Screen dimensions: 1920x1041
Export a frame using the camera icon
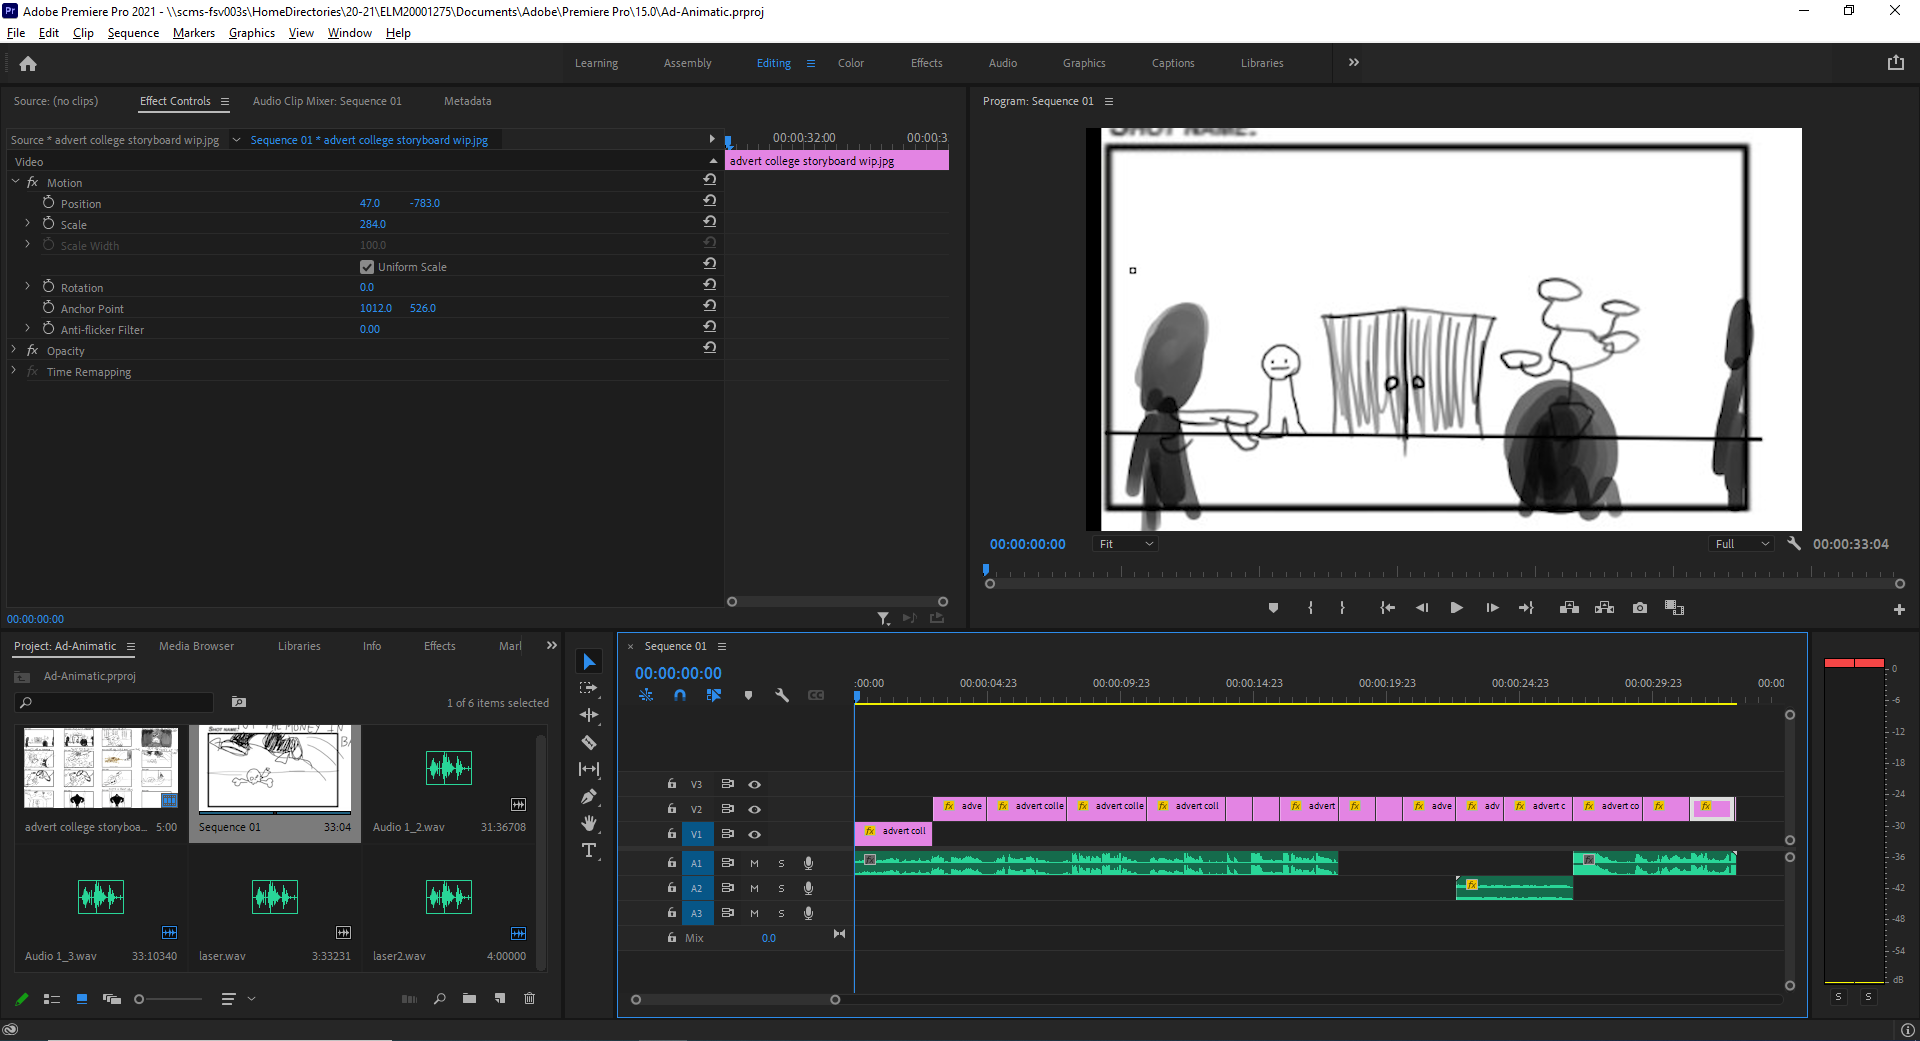coord(1639,607)
